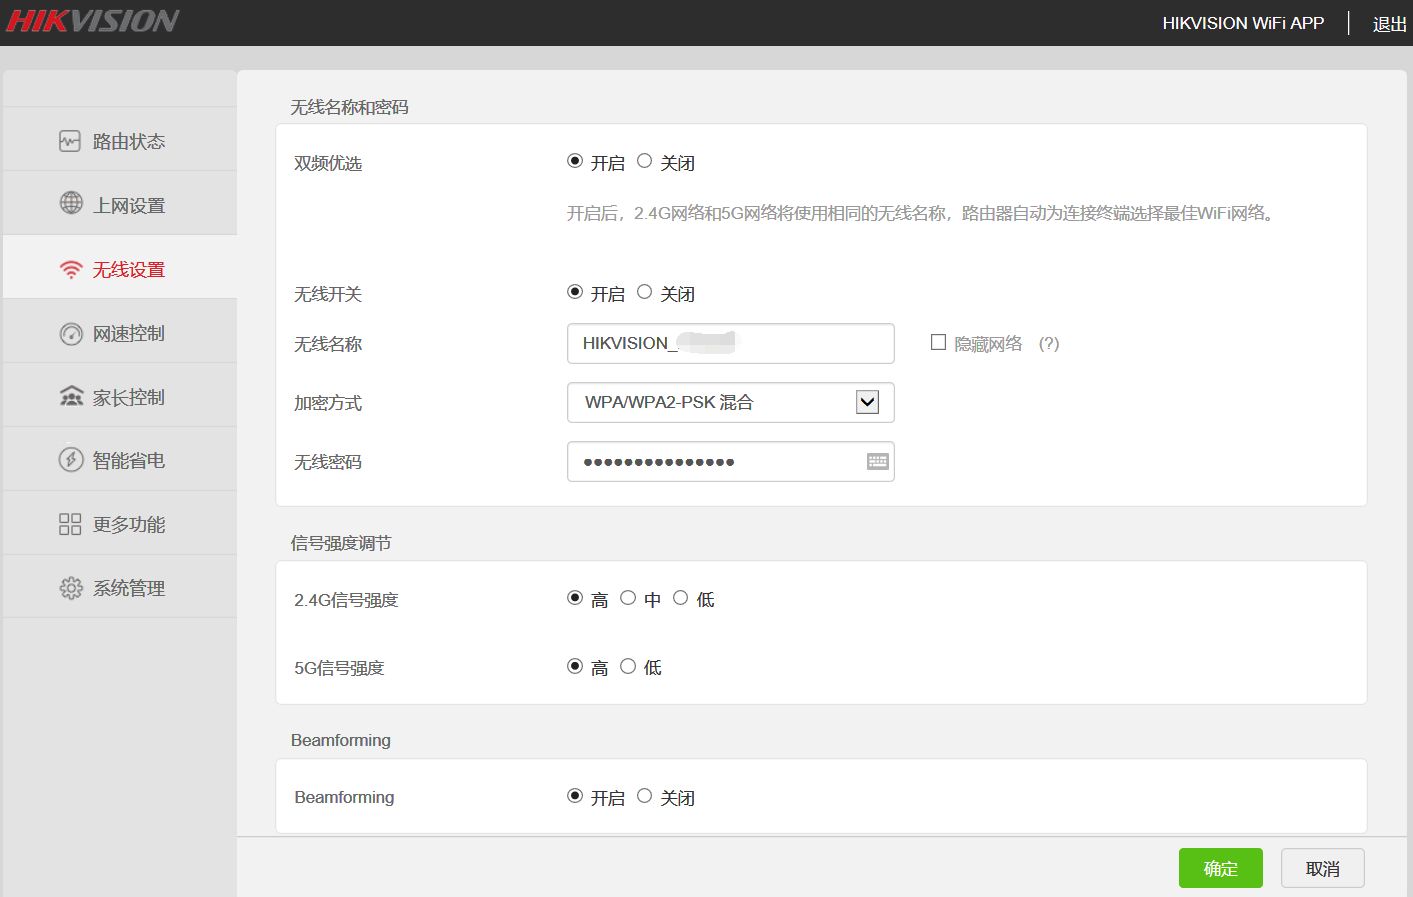Open the 加密方式 dropdown
1413x897 pixels.
730,402
